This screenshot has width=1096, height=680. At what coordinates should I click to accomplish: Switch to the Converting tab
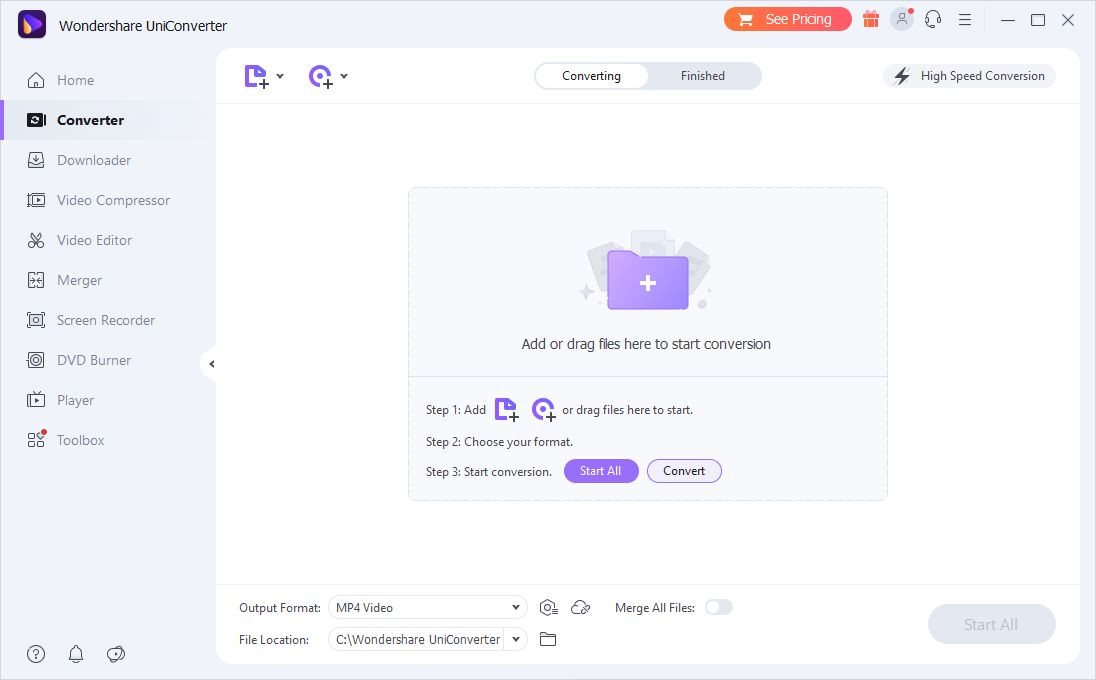tap(591, 76)
